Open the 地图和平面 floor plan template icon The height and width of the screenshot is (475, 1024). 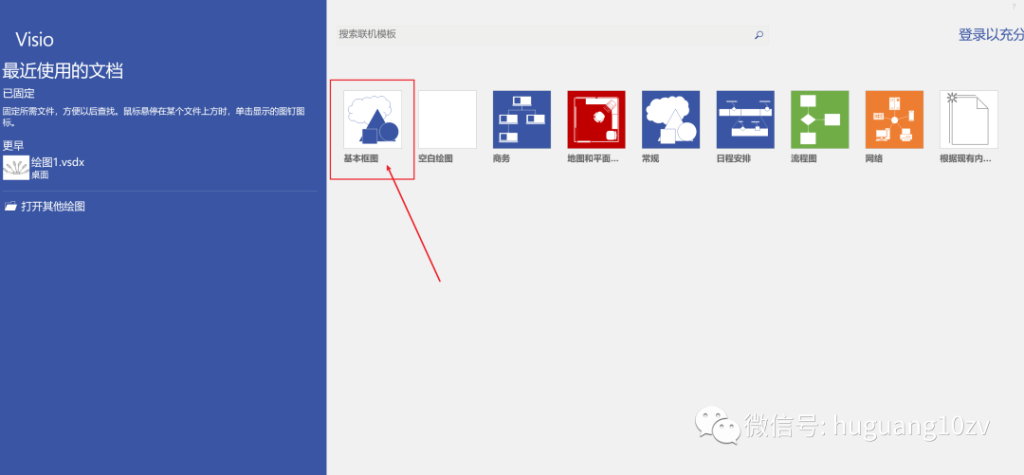tap(596, 120)
